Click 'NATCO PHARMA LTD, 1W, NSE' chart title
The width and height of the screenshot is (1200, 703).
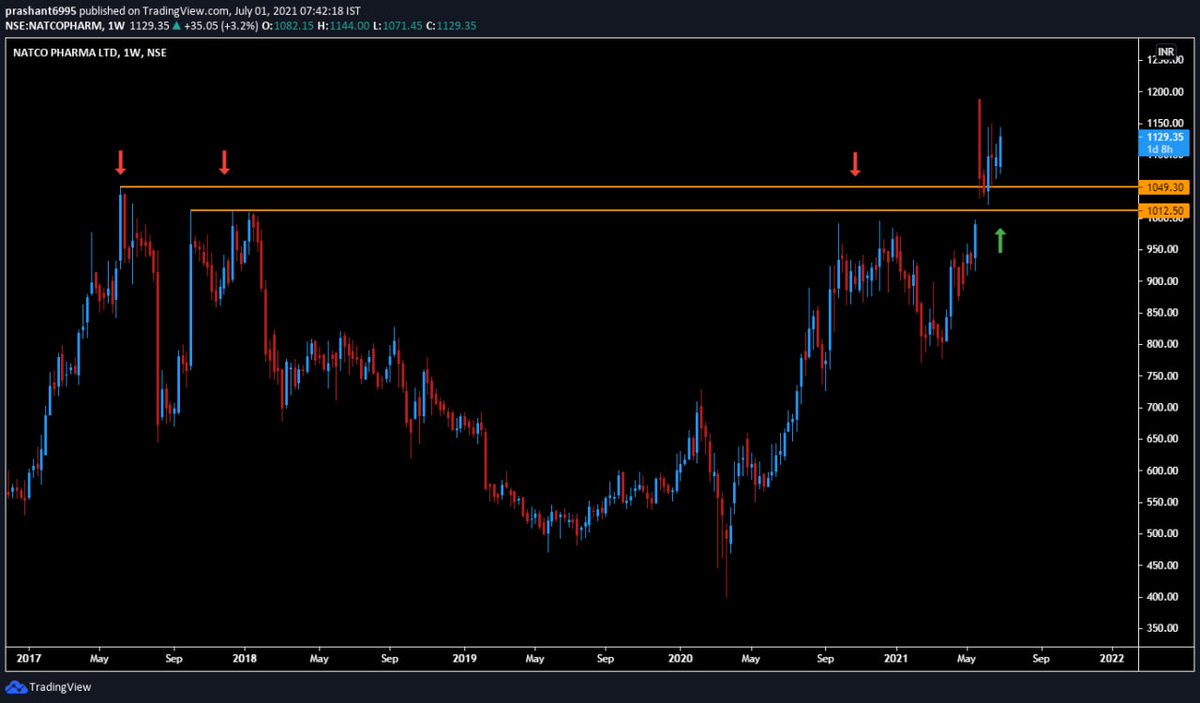click(90, 53)
